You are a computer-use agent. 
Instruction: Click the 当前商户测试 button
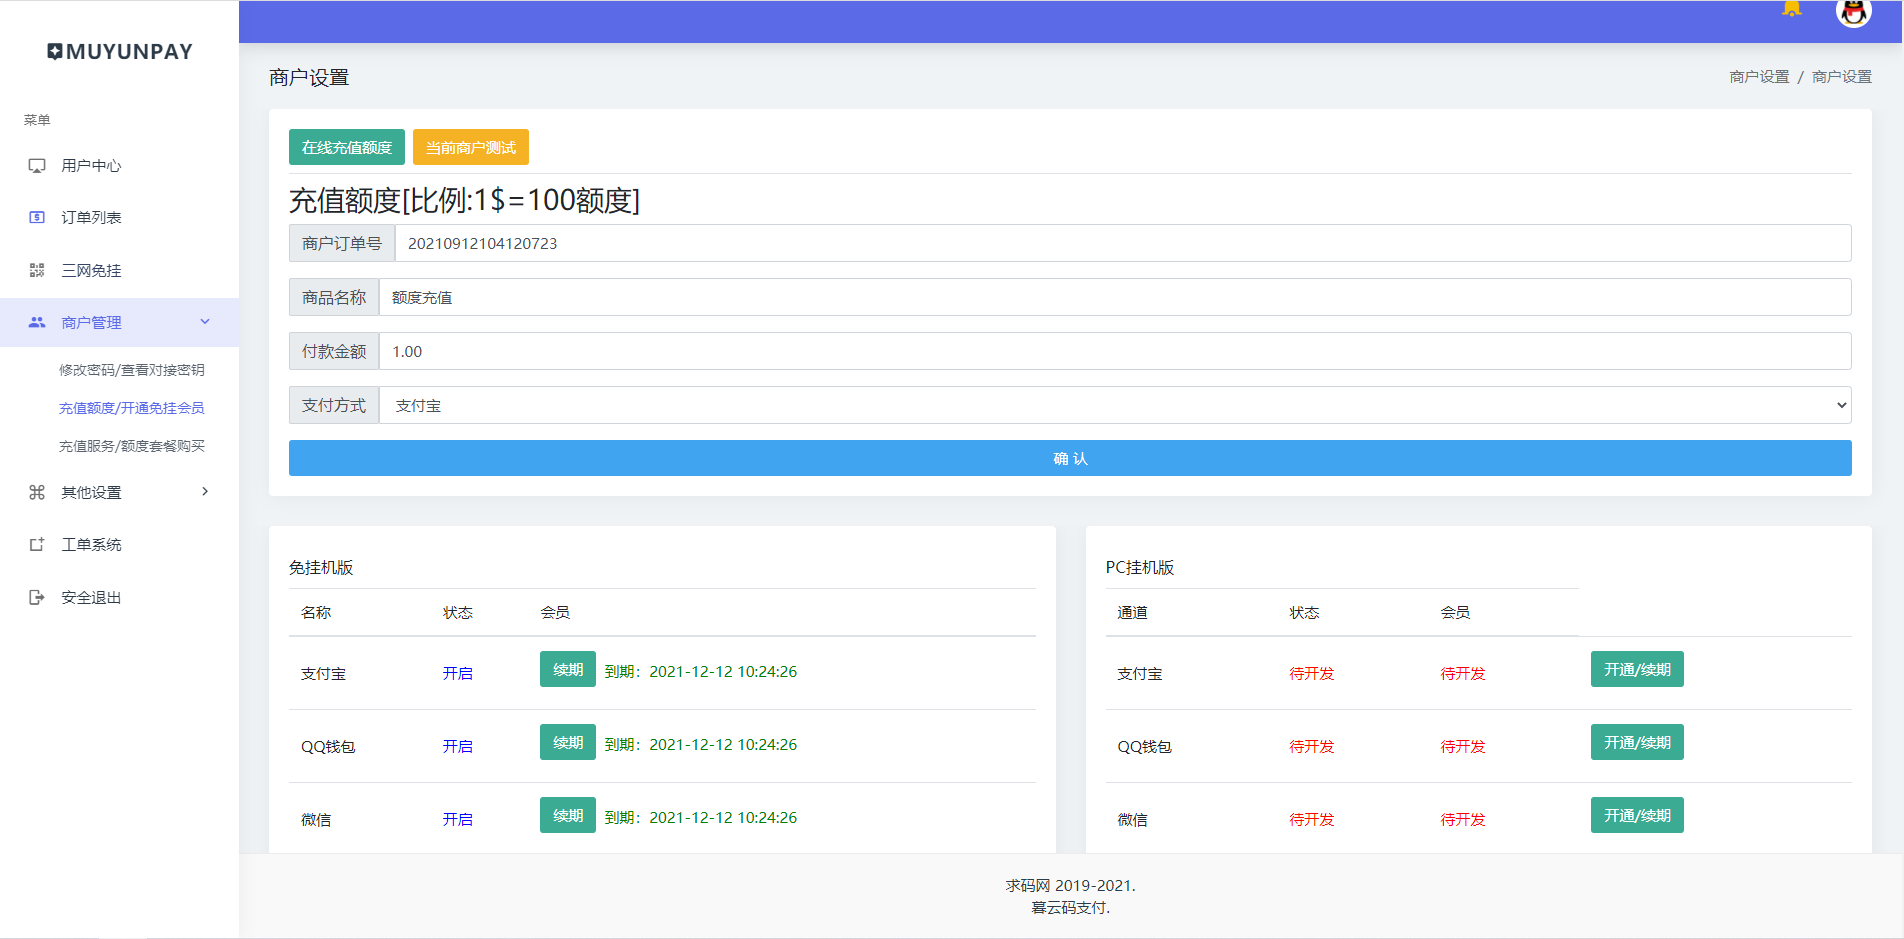coord(471,147)
